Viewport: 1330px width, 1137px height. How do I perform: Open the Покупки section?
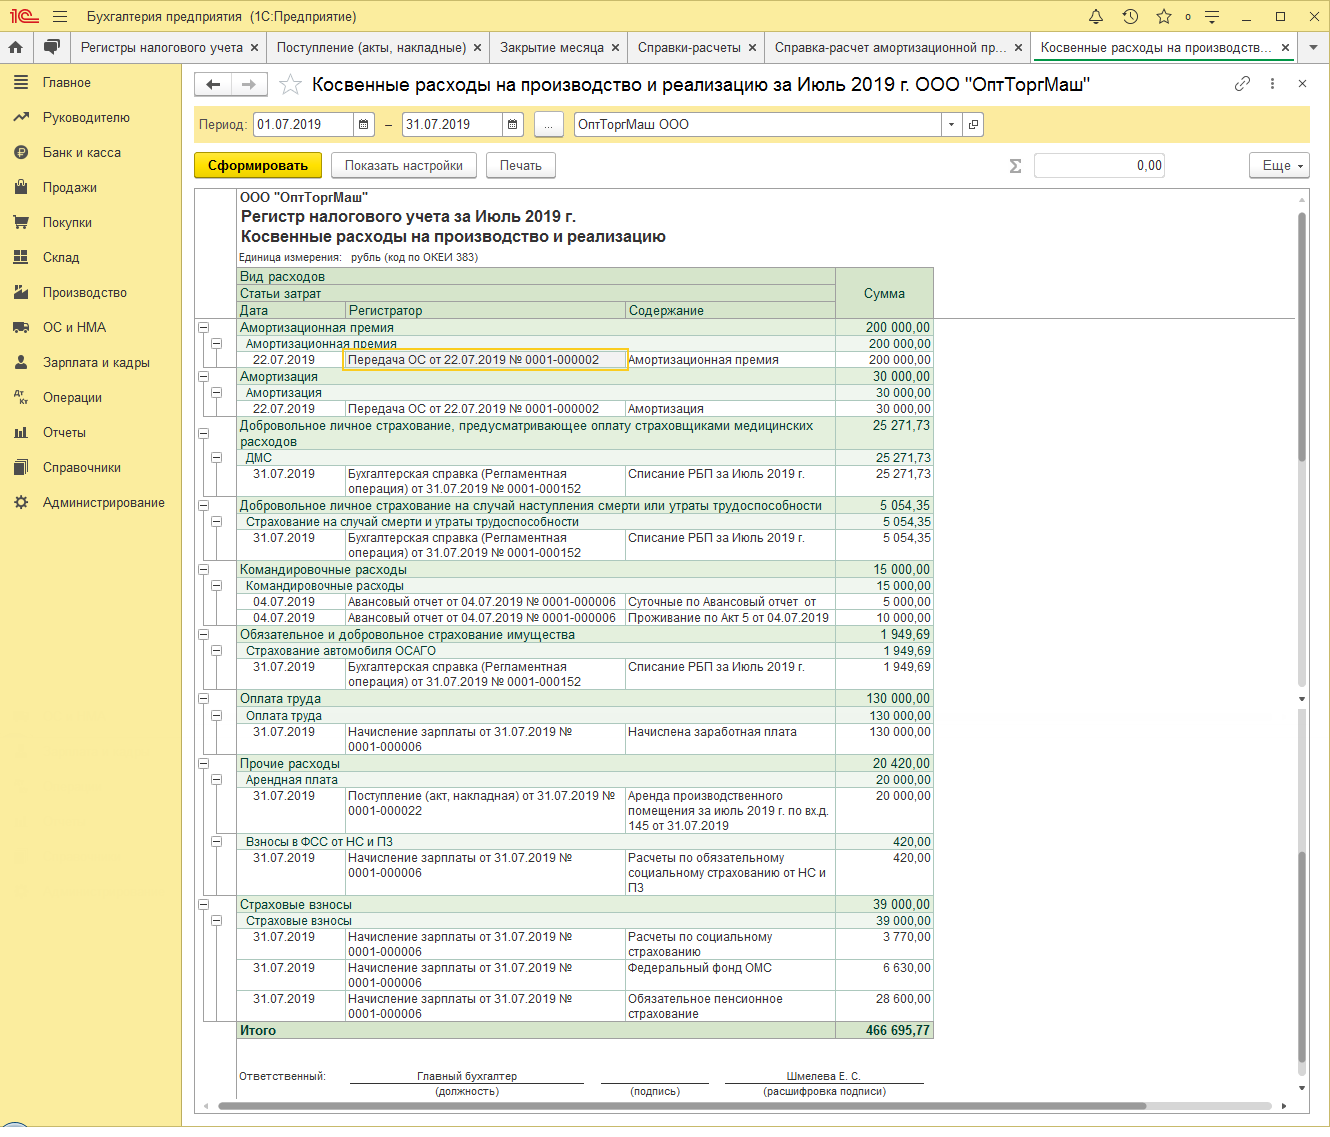click(x=67, y=222)
